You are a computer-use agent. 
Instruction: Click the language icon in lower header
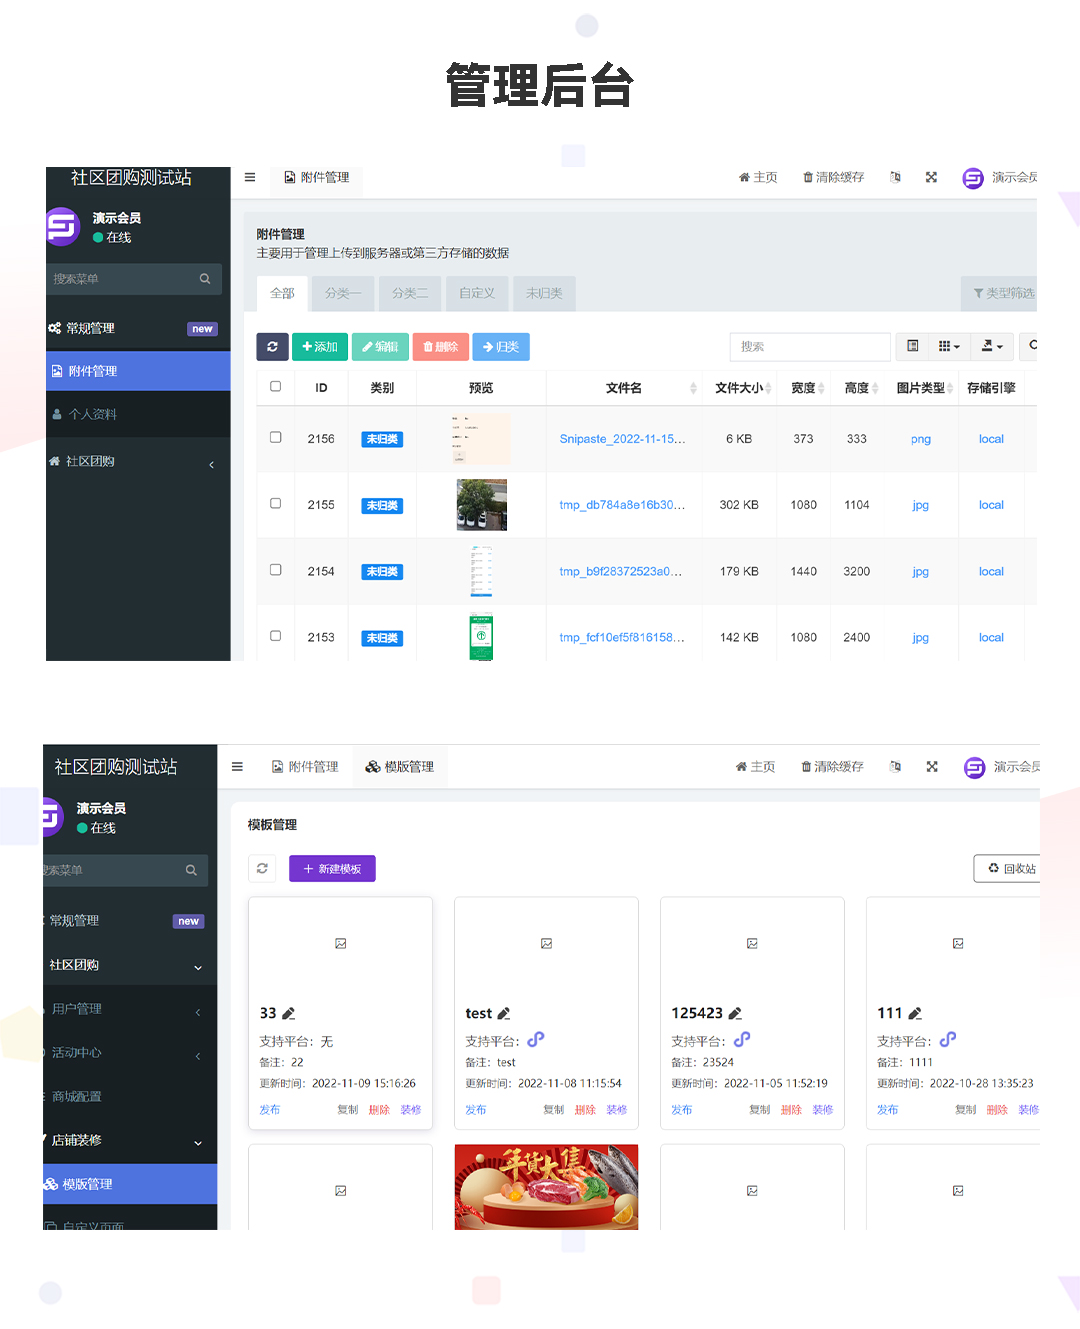(895, 767)
